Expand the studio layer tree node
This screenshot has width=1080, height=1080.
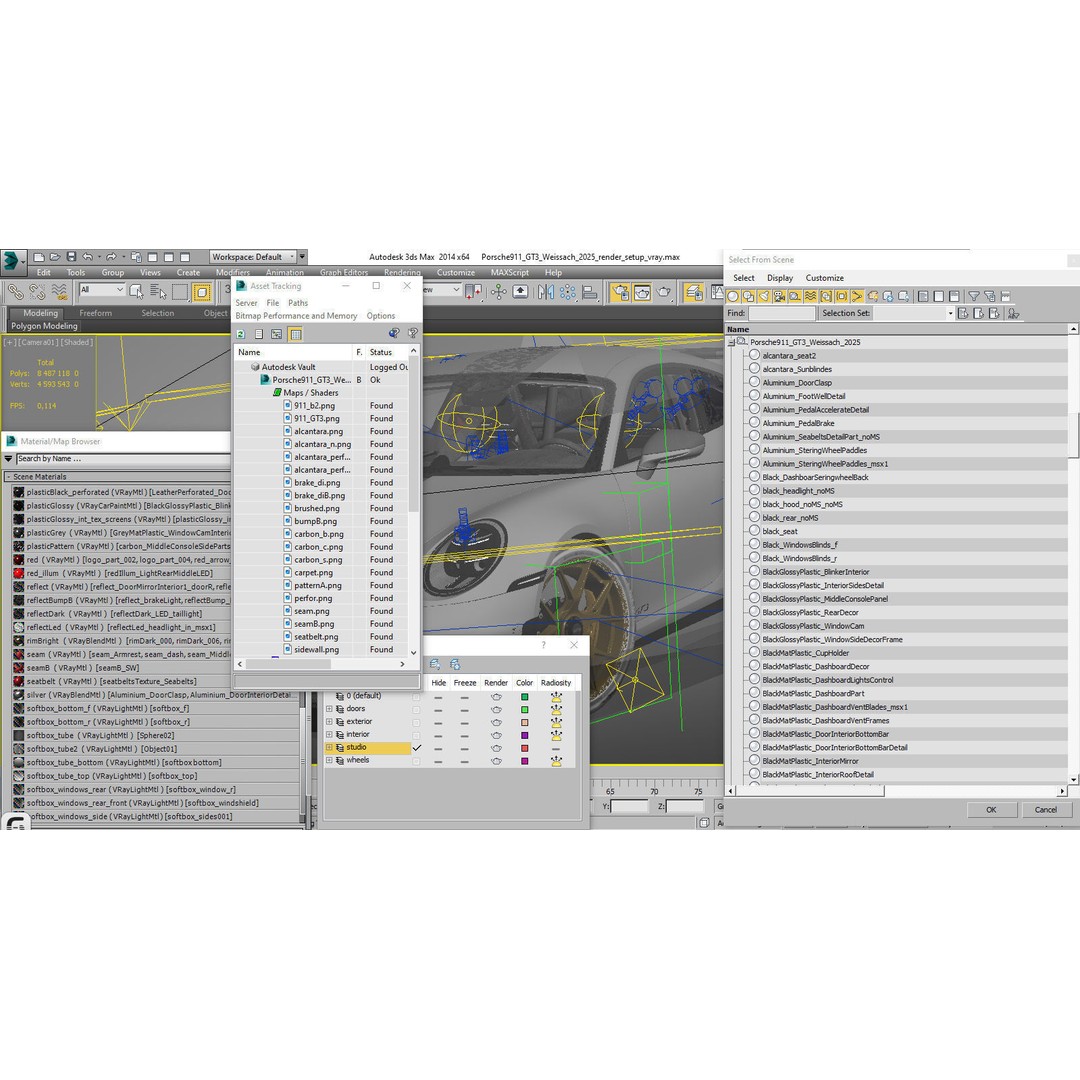pos(329,747)
